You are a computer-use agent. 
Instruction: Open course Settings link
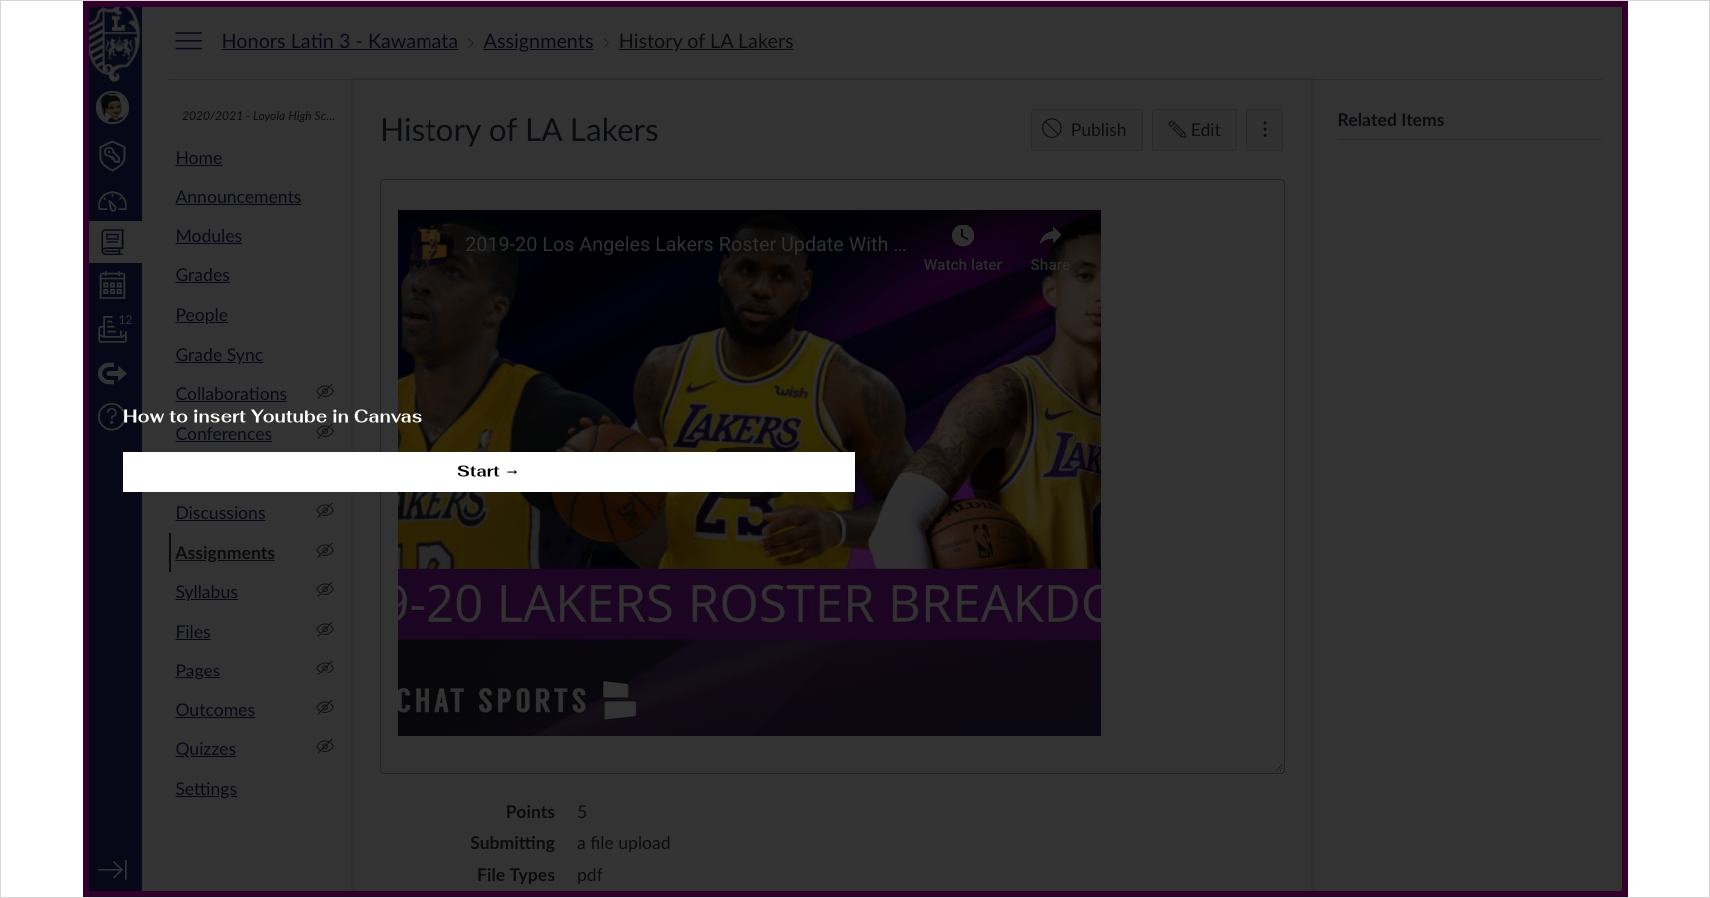click(206, 789)
